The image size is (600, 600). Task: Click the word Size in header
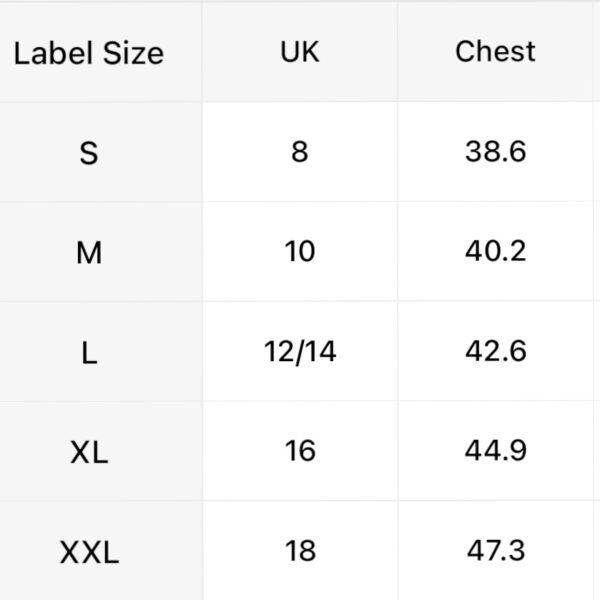click(134, 53)
